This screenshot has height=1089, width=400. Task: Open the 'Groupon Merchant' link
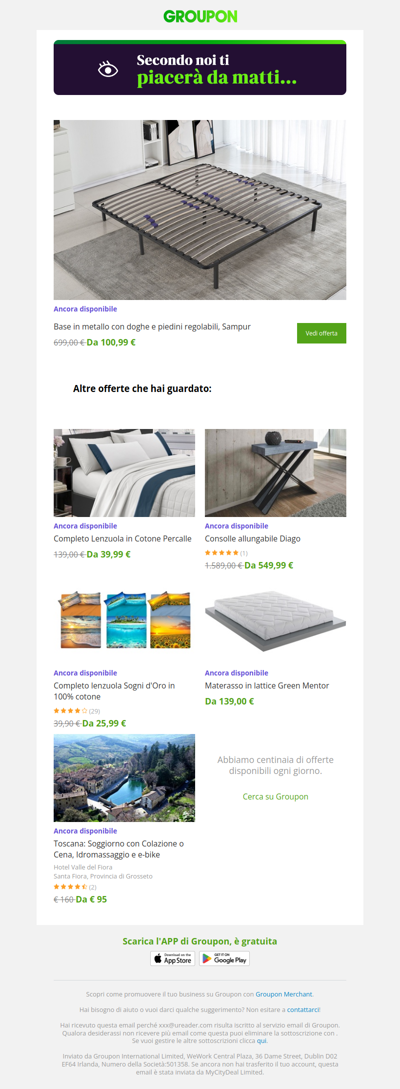tap(284, 995)
